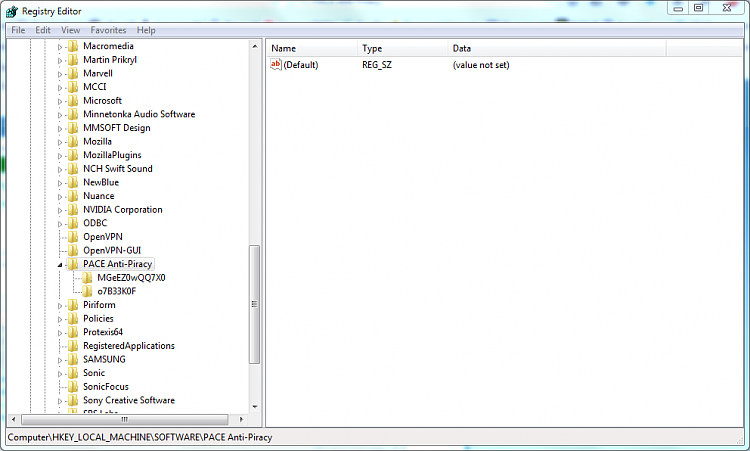Click the MGeEZ0wQQ7X0 subkey folder icon
750x451 pixels.
pyautogui.click(x=87, y=278)
